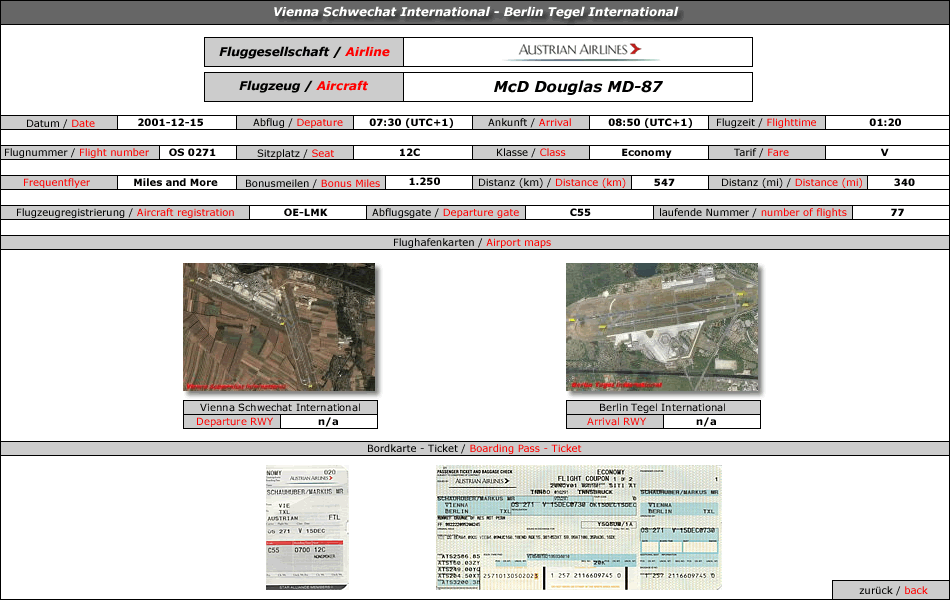Click the Sitzplatz / Seat label
Image resolution: width=950 pixels, height=600 pixels.
click(295, 153)
